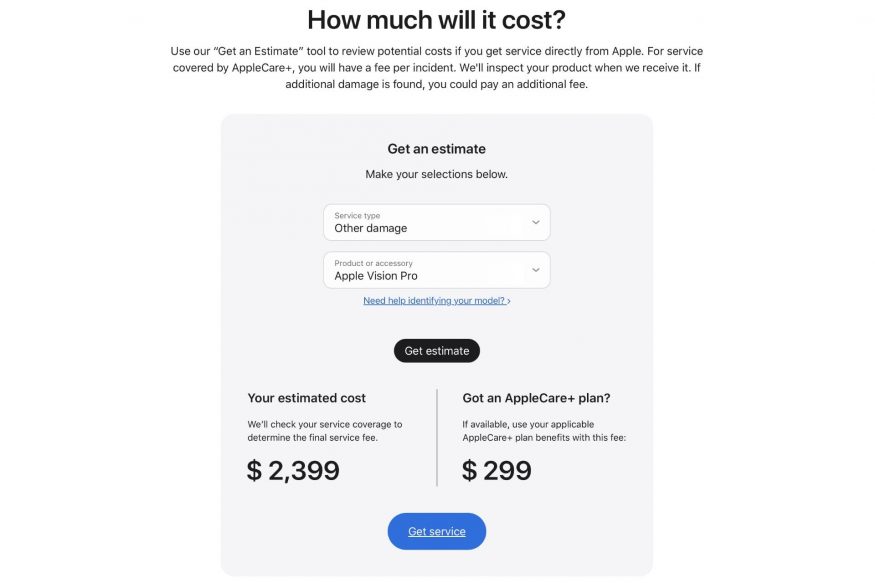Open the Service type dropdown
The height and width of the screenshot is (583, 875).
click(x=436, y=222)
